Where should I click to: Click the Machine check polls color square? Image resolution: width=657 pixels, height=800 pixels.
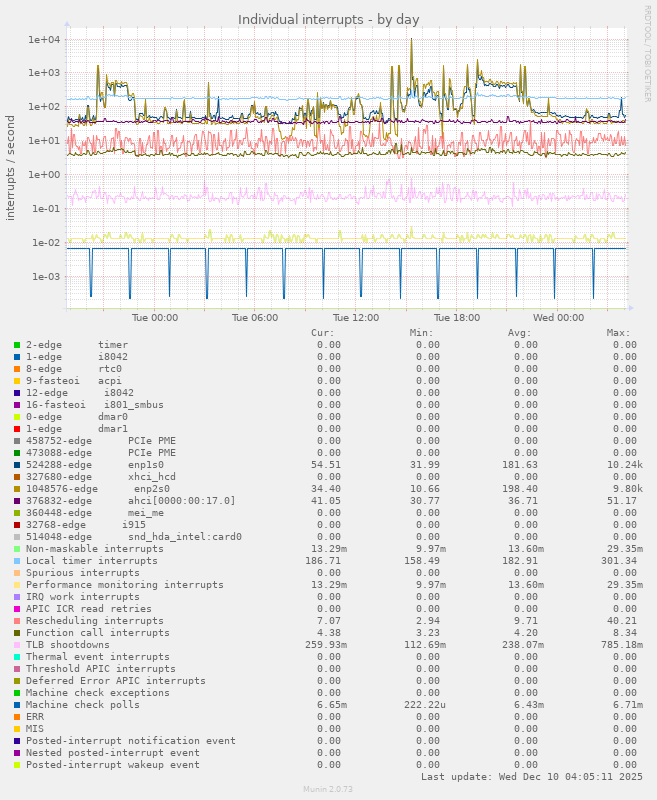[17, 705]
